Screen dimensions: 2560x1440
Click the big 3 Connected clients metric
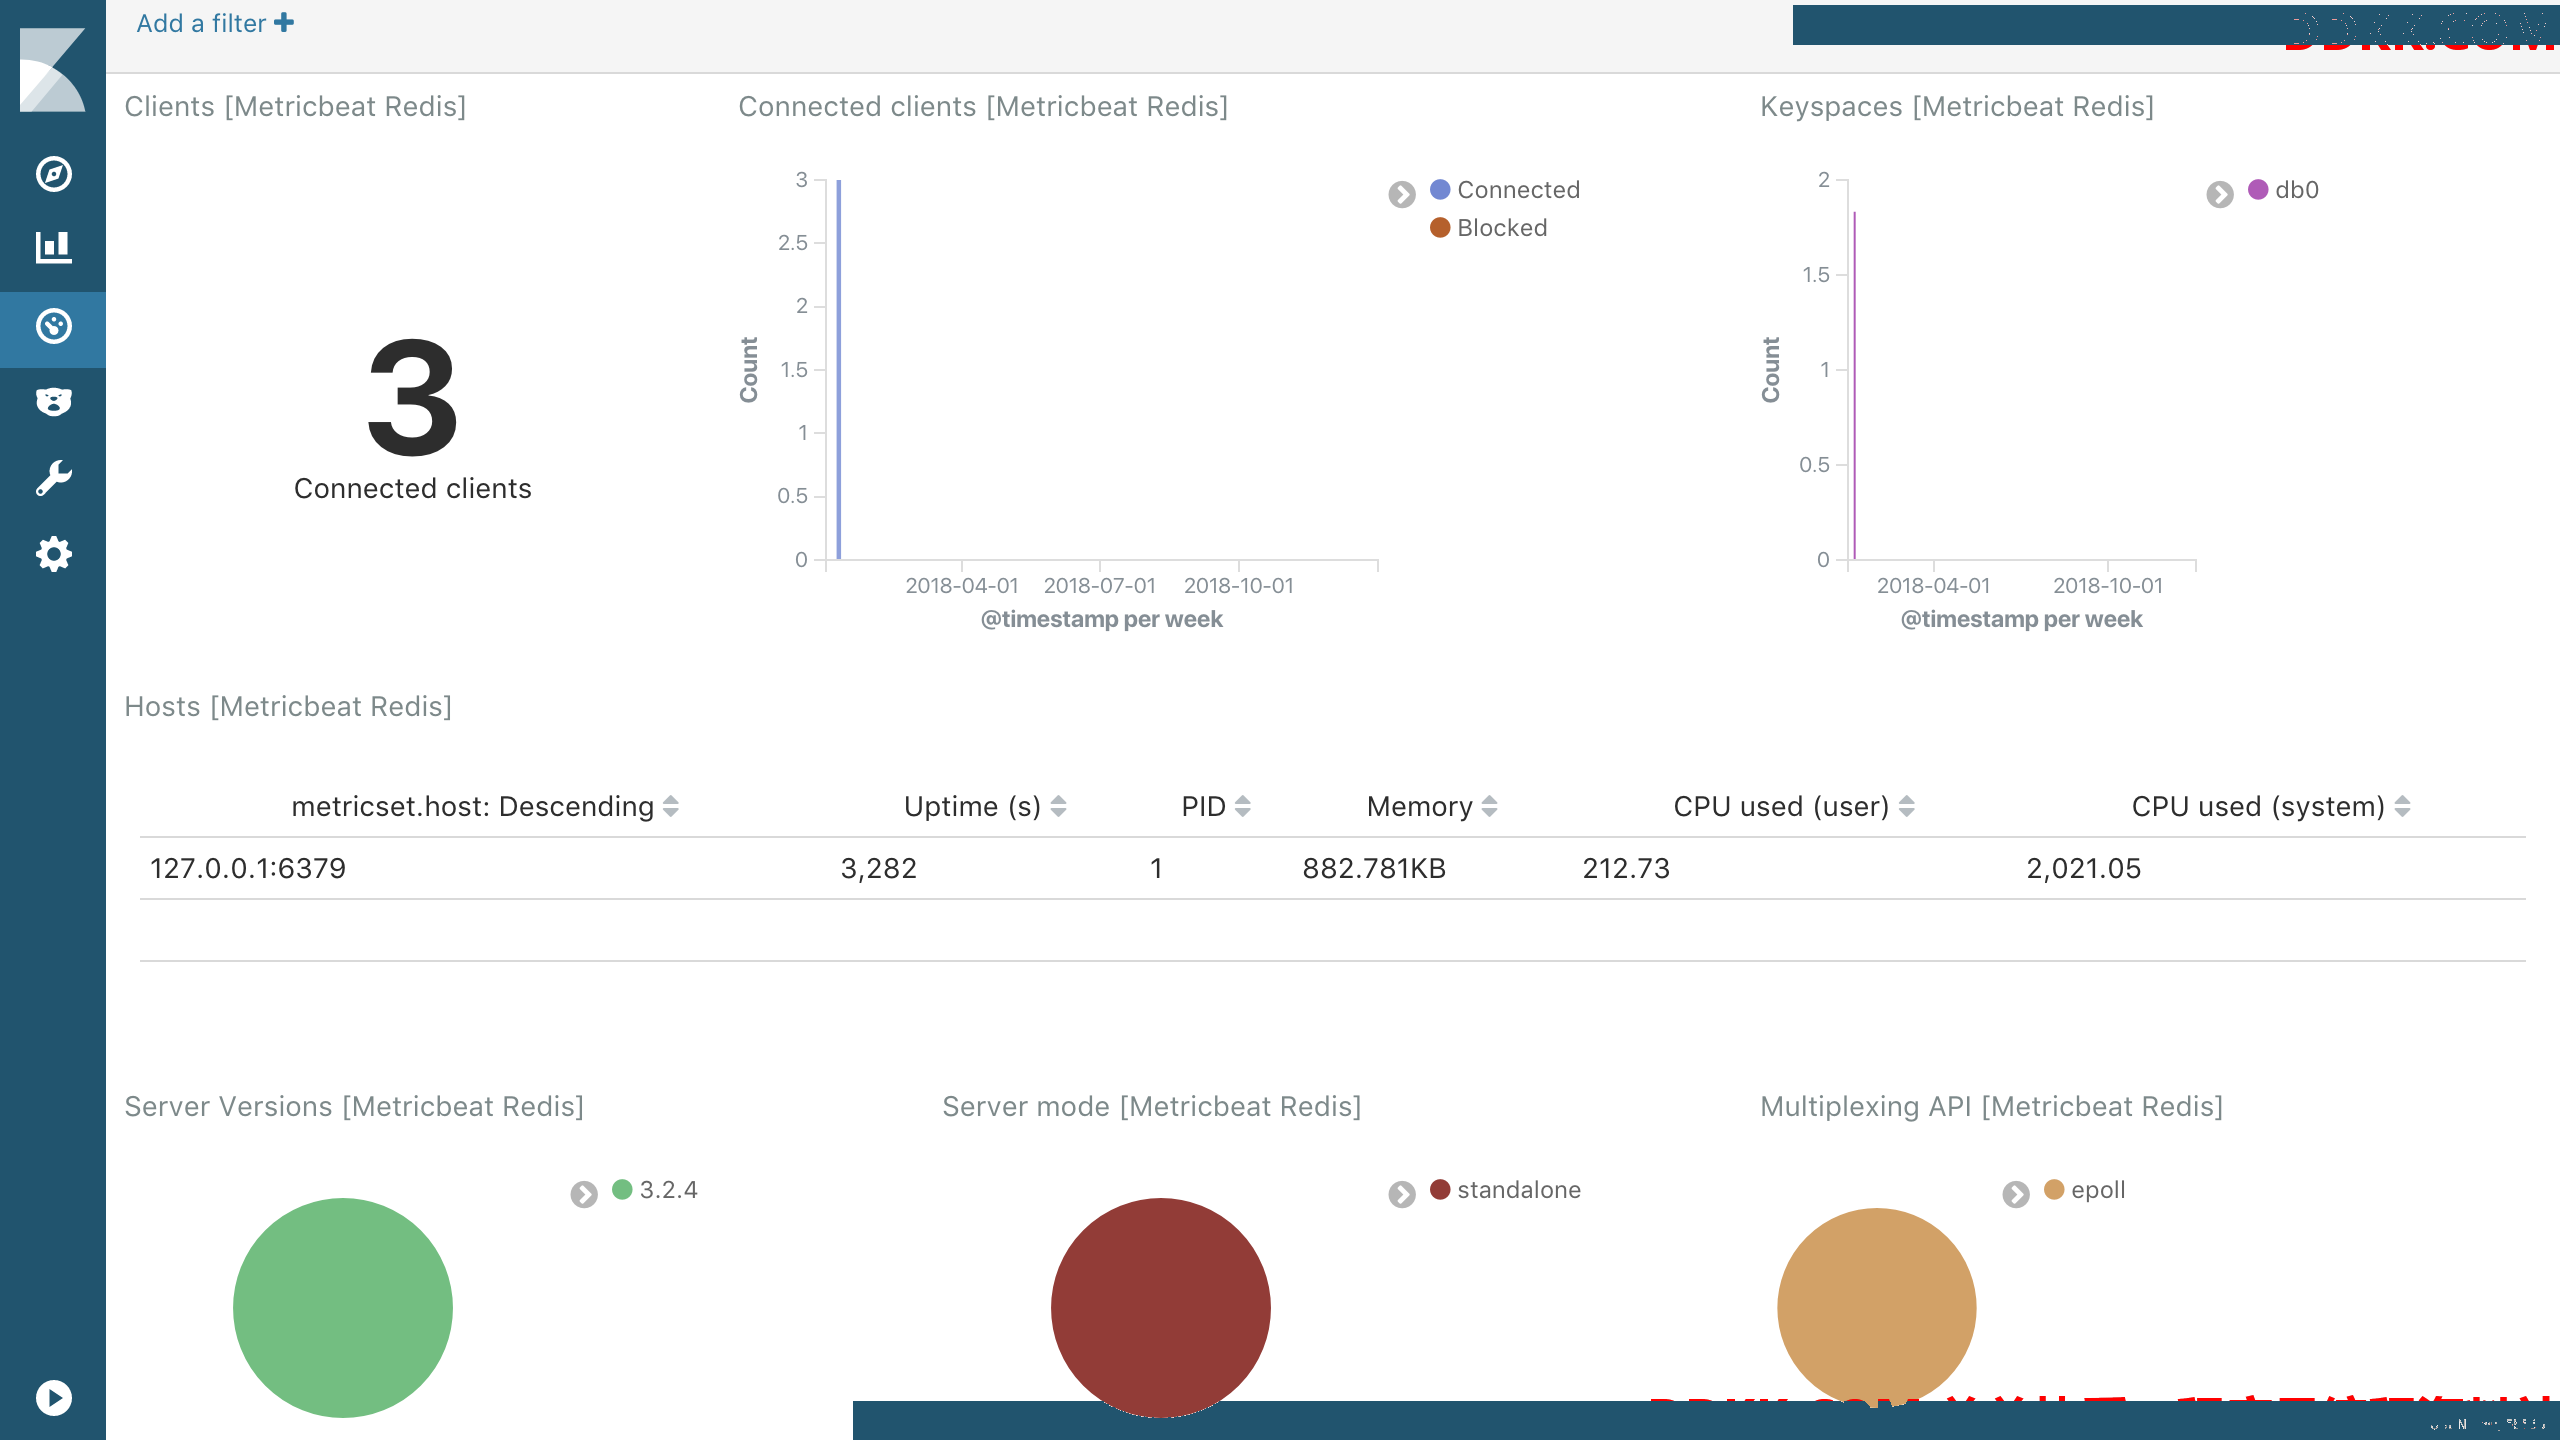coord(413,398)
